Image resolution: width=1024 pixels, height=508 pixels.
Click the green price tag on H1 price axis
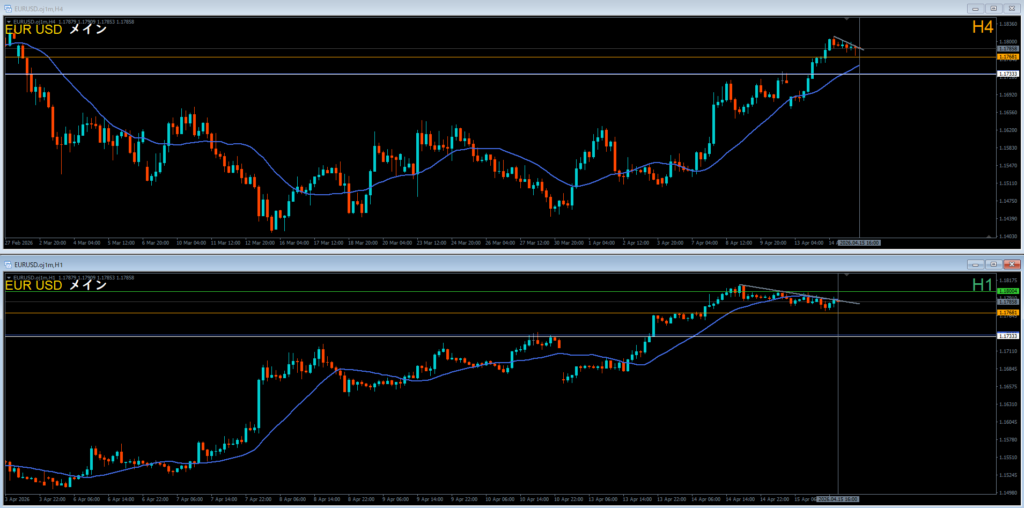tap(1008, 291)
